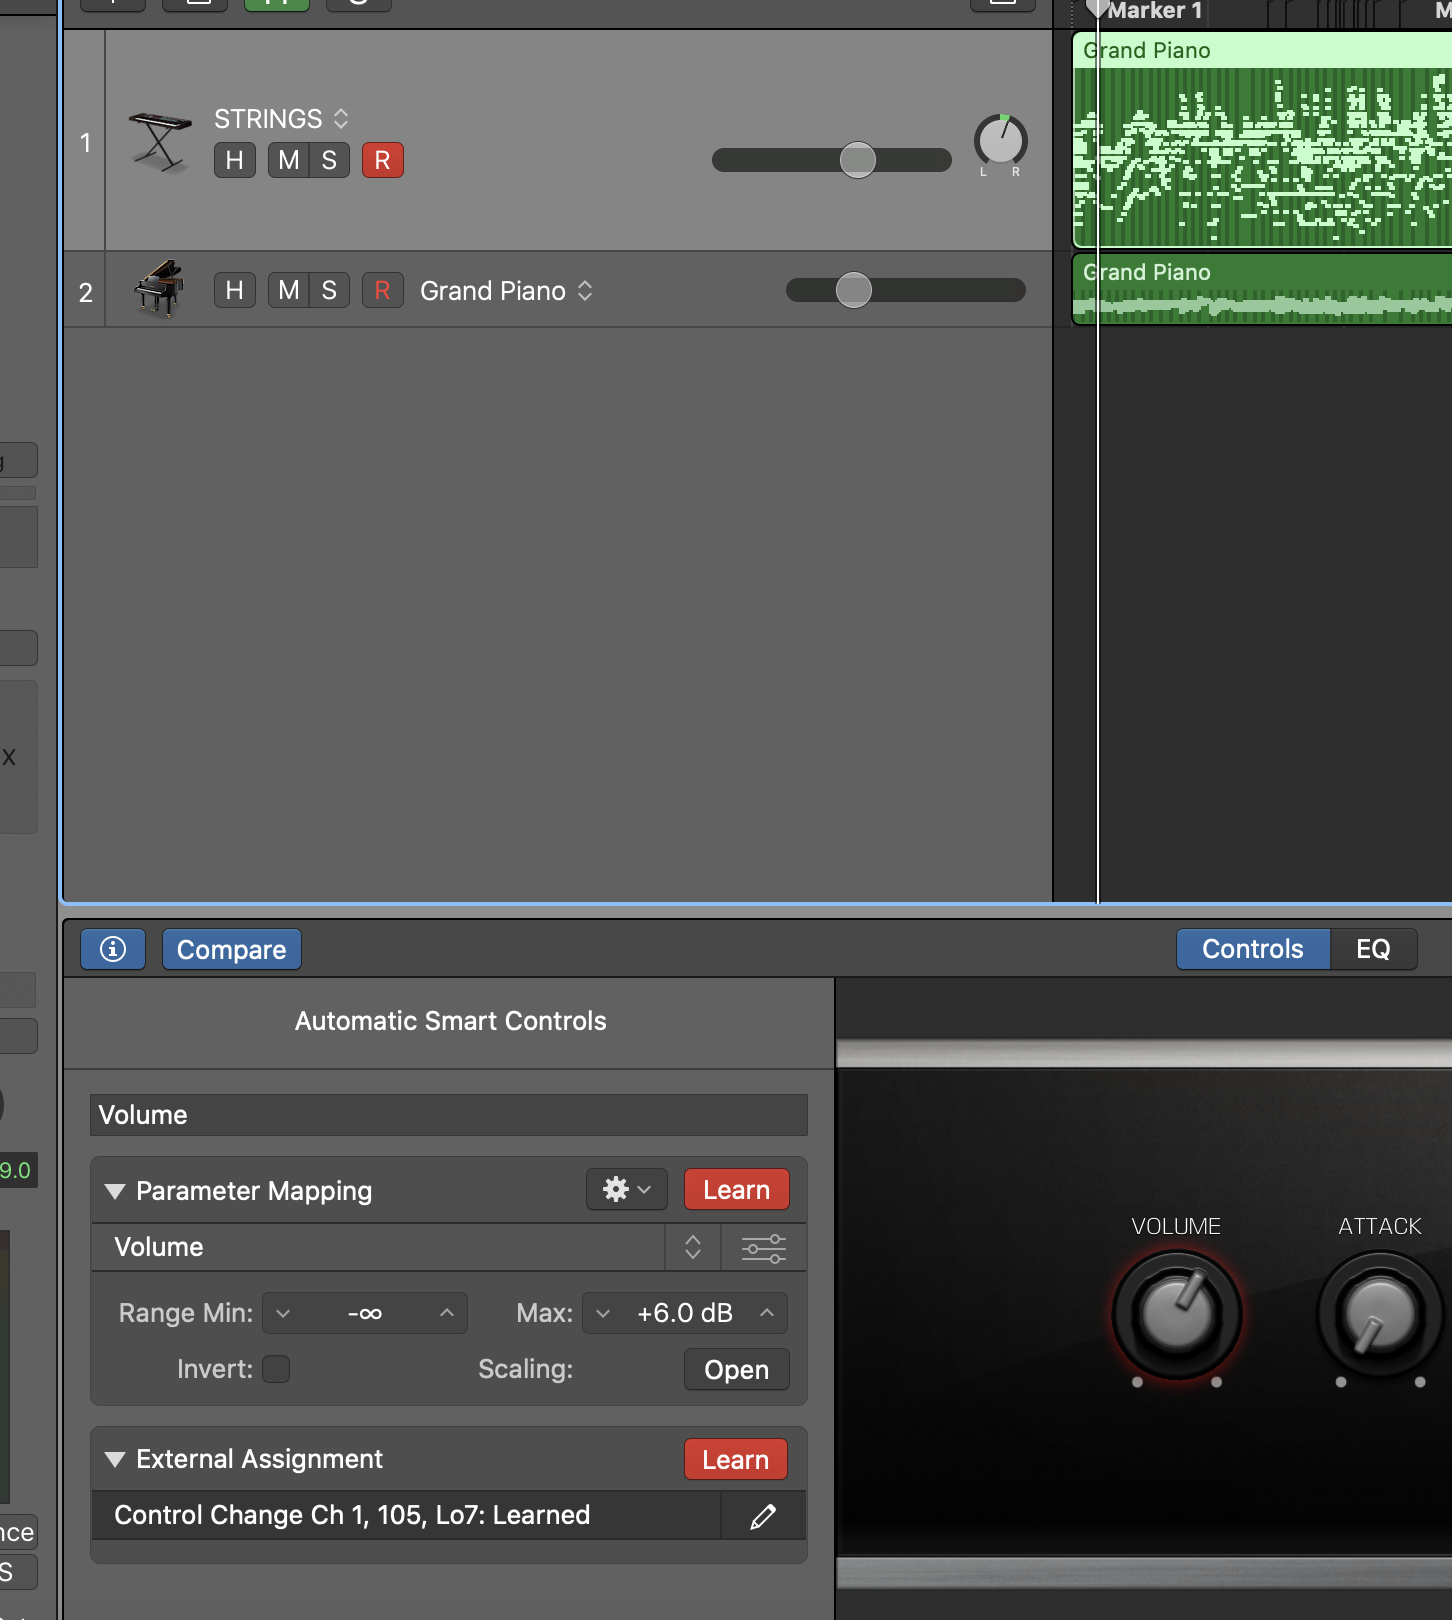Solo the Grand Piano track
1452x1620 pixels.
coord(329,290)
